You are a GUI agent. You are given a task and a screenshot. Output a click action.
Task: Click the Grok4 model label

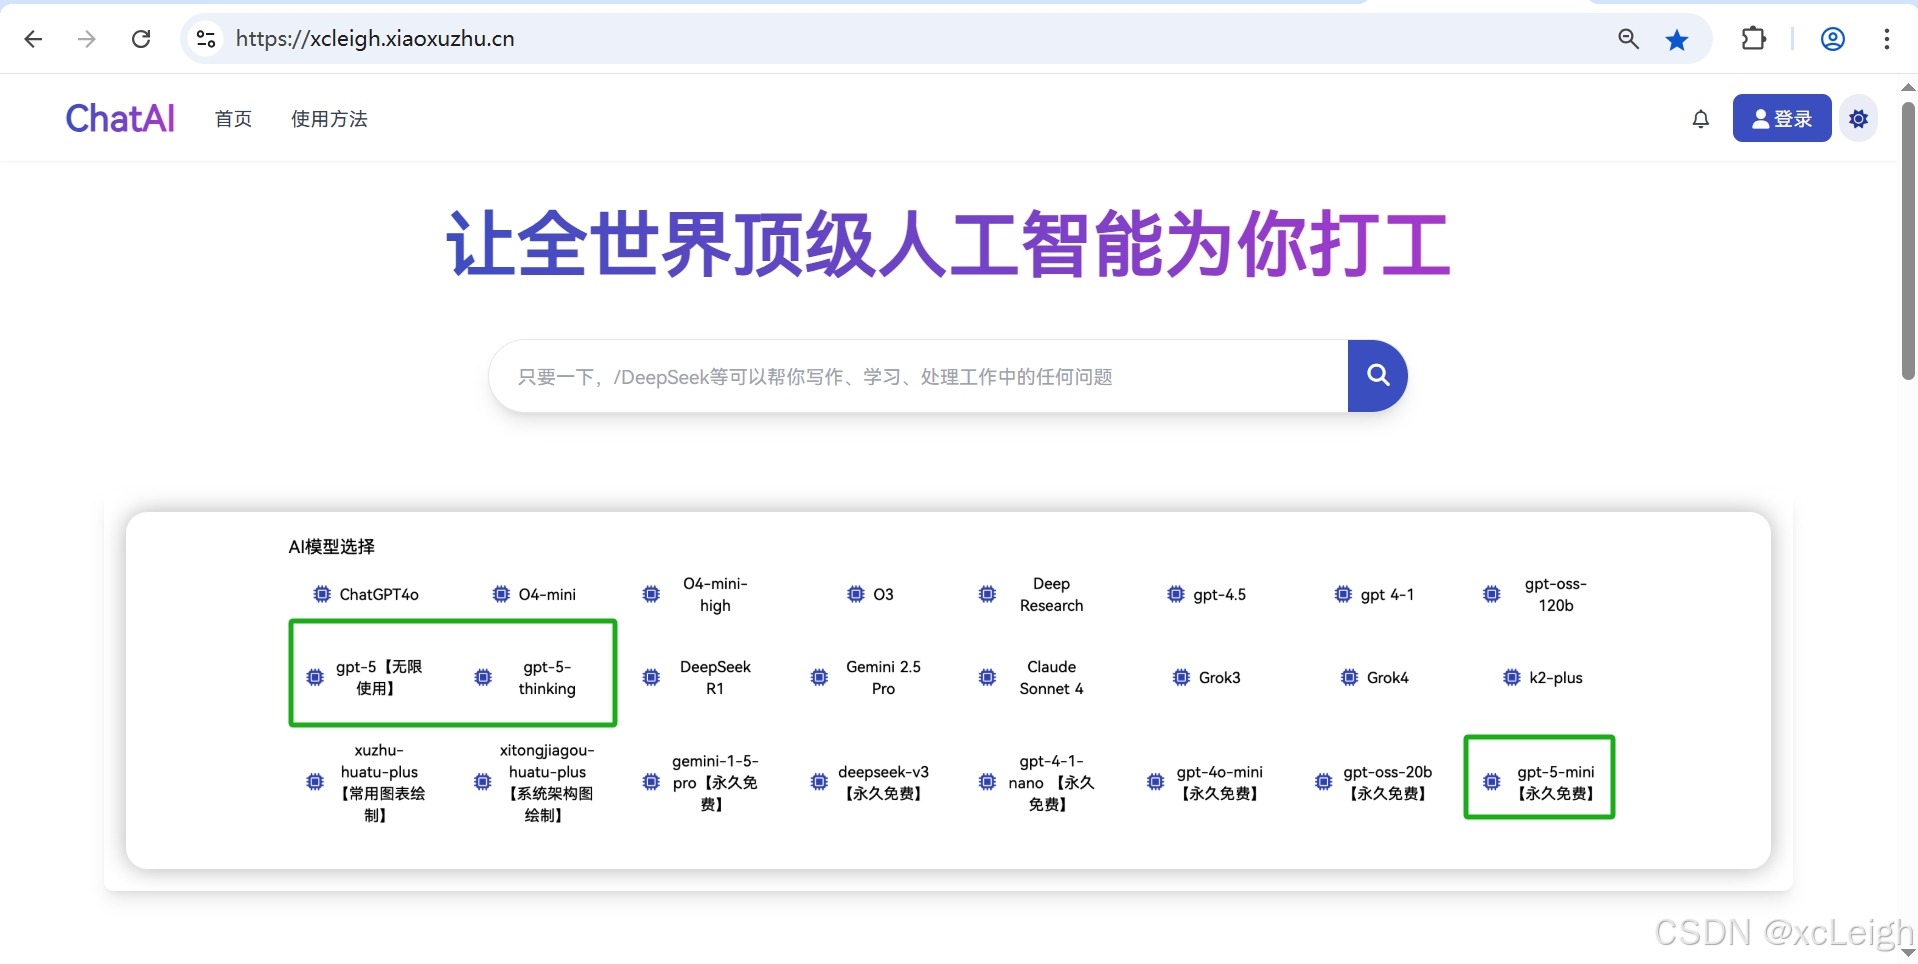tap(1388, 677)
